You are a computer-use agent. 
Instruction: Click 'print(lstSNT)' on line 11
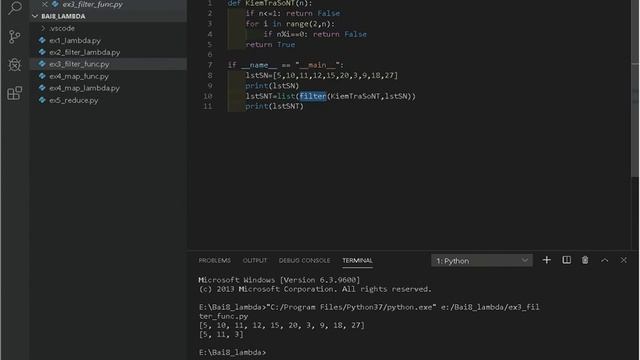(x=274, y=107)
